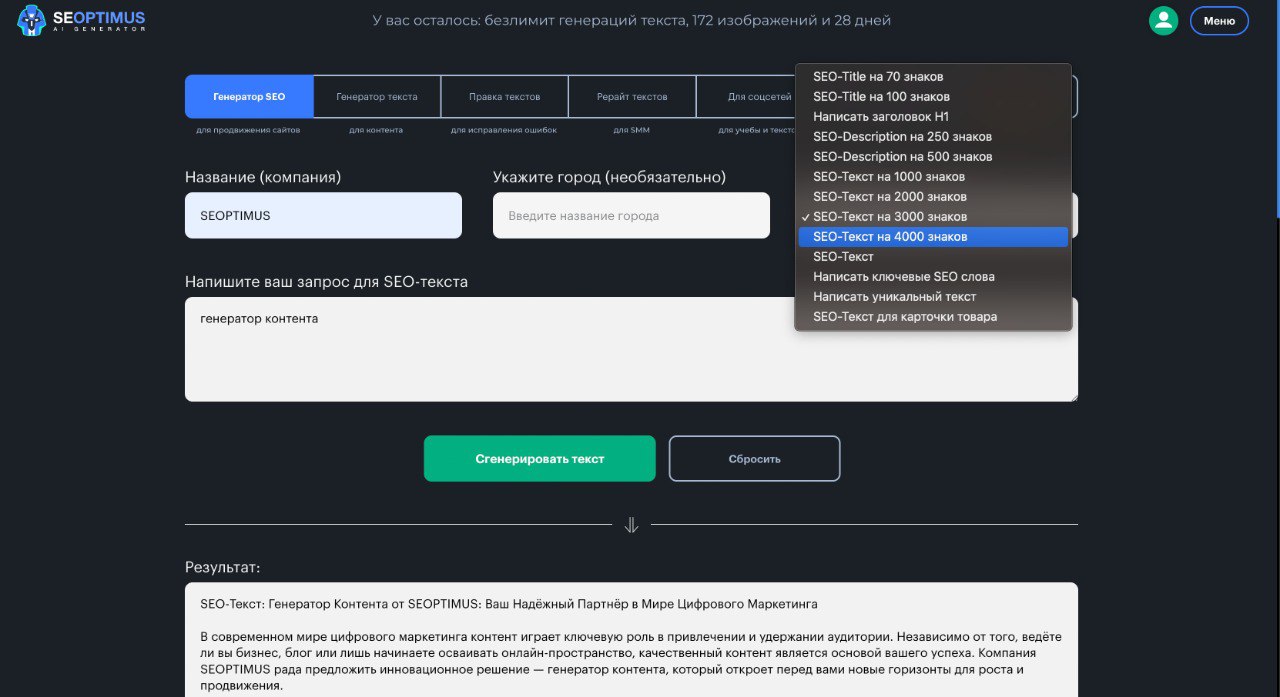Open the Меню button
1280x697 pixels.
[x=1219, y=21]
